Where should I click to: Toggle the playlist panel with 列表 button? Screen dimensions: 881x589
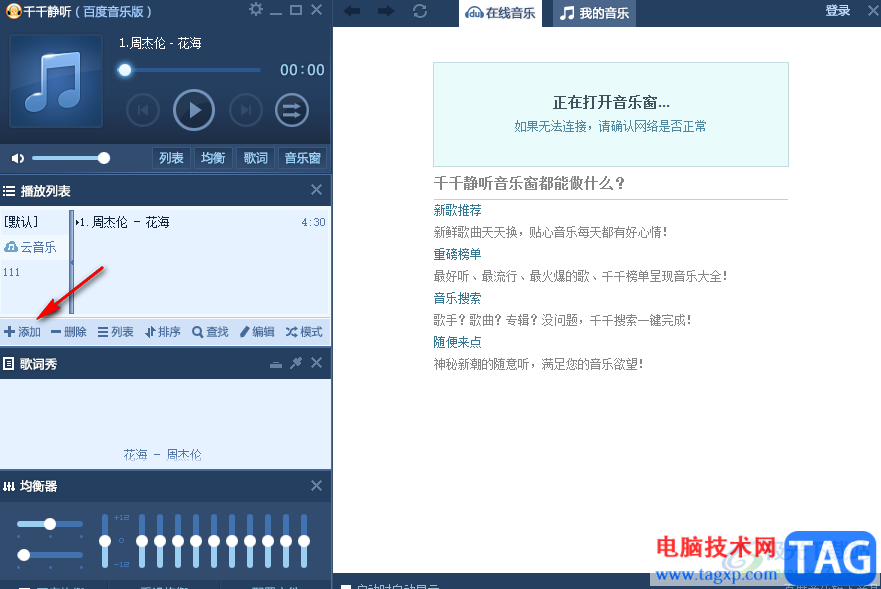pyautogui.click(x=171, y=158)
